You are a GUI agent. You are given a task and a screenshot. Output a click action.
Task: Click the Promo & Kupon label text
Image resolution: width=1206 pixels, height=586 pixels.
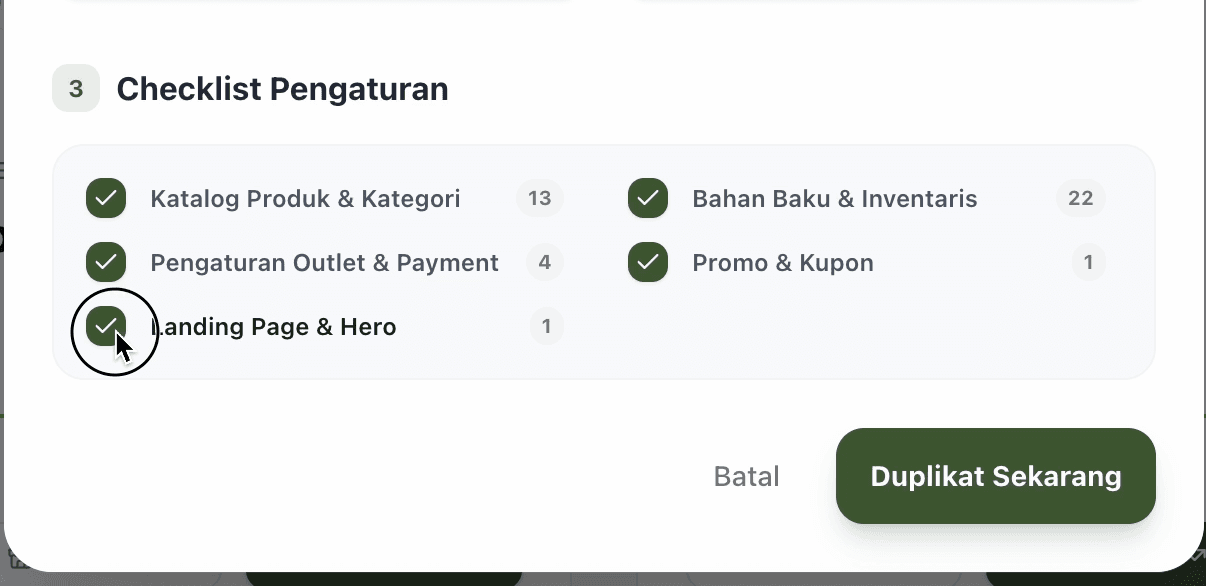[x=782, y=262]
